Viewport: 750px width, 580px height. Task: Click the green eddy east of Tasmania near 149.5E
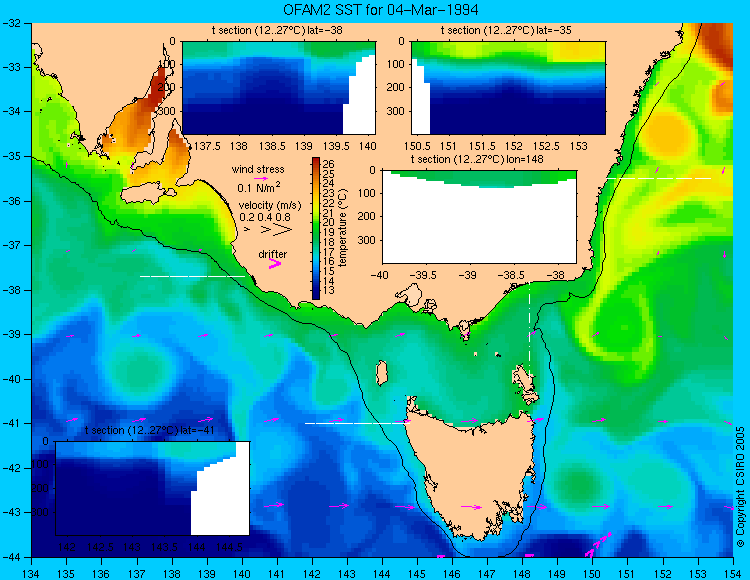coord(579,485)
